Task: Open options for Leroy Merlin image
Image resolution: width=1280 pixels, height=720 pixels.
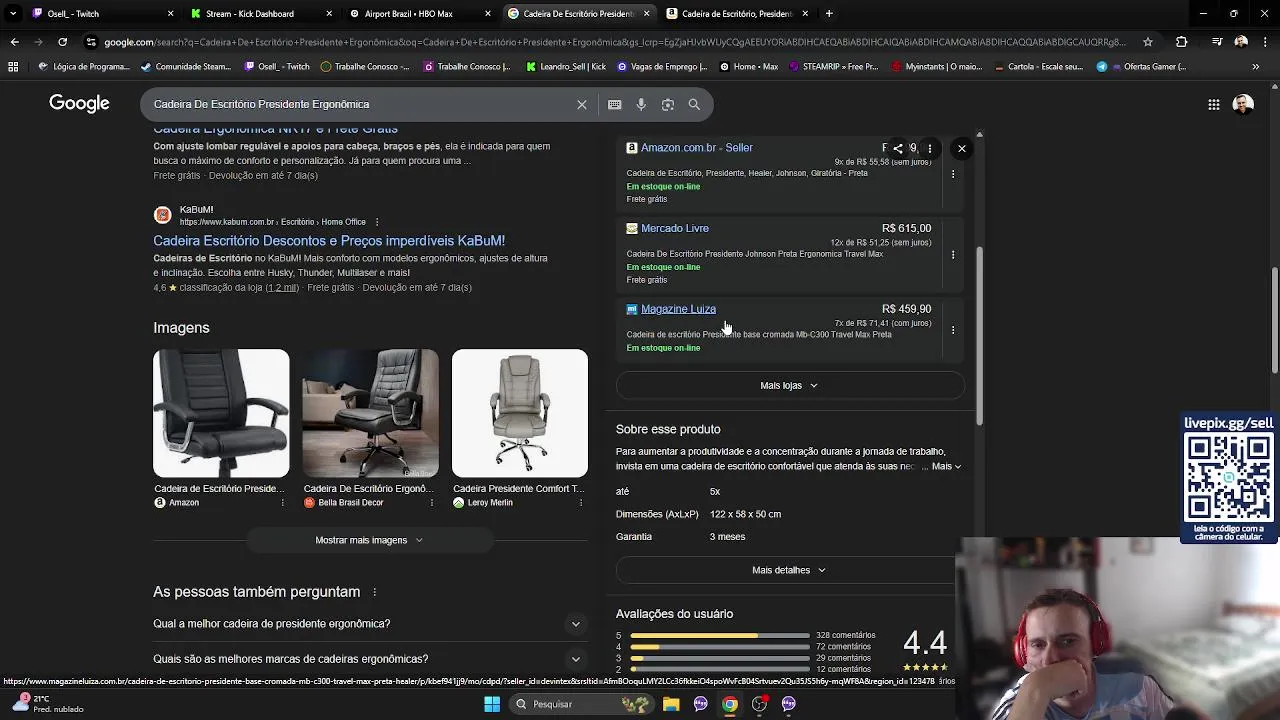Action: (581, 502)
